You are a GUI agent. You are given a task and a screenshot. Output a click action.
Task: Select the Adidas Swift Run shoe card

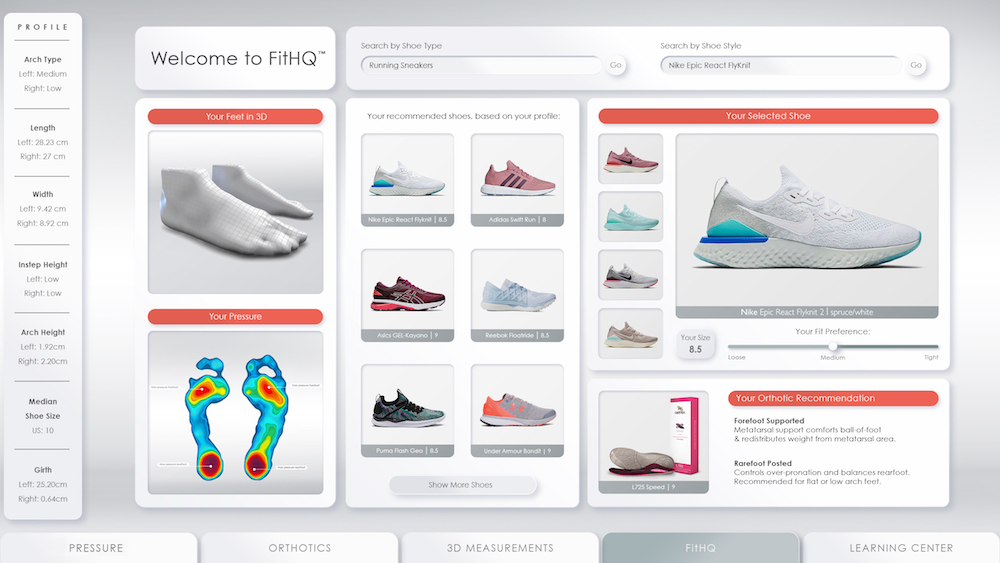point(517,180)
